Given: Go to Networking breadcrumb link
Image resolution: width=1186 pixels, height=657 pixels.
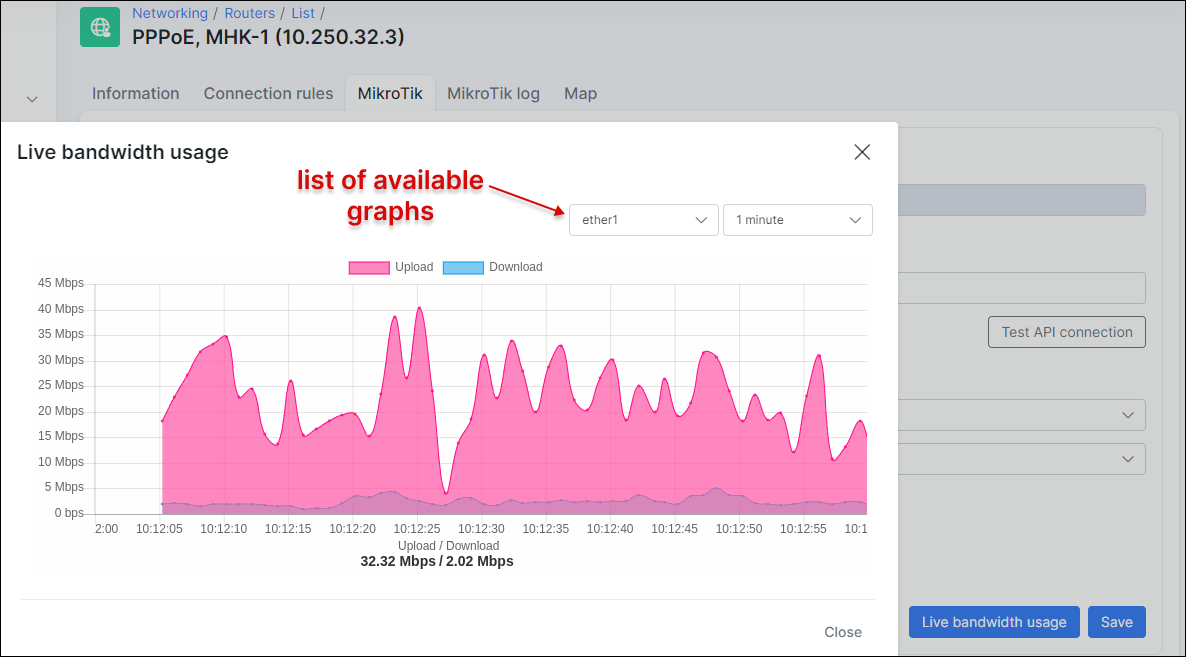Looking at the screenshot, I should pos(169,13).
